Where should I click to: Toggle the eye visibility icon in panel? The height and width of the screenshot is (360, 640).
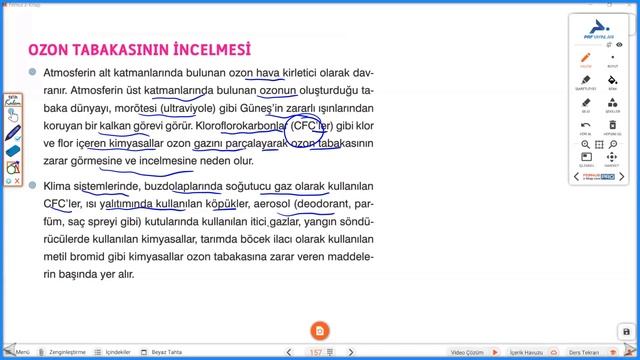coord(619,44)
